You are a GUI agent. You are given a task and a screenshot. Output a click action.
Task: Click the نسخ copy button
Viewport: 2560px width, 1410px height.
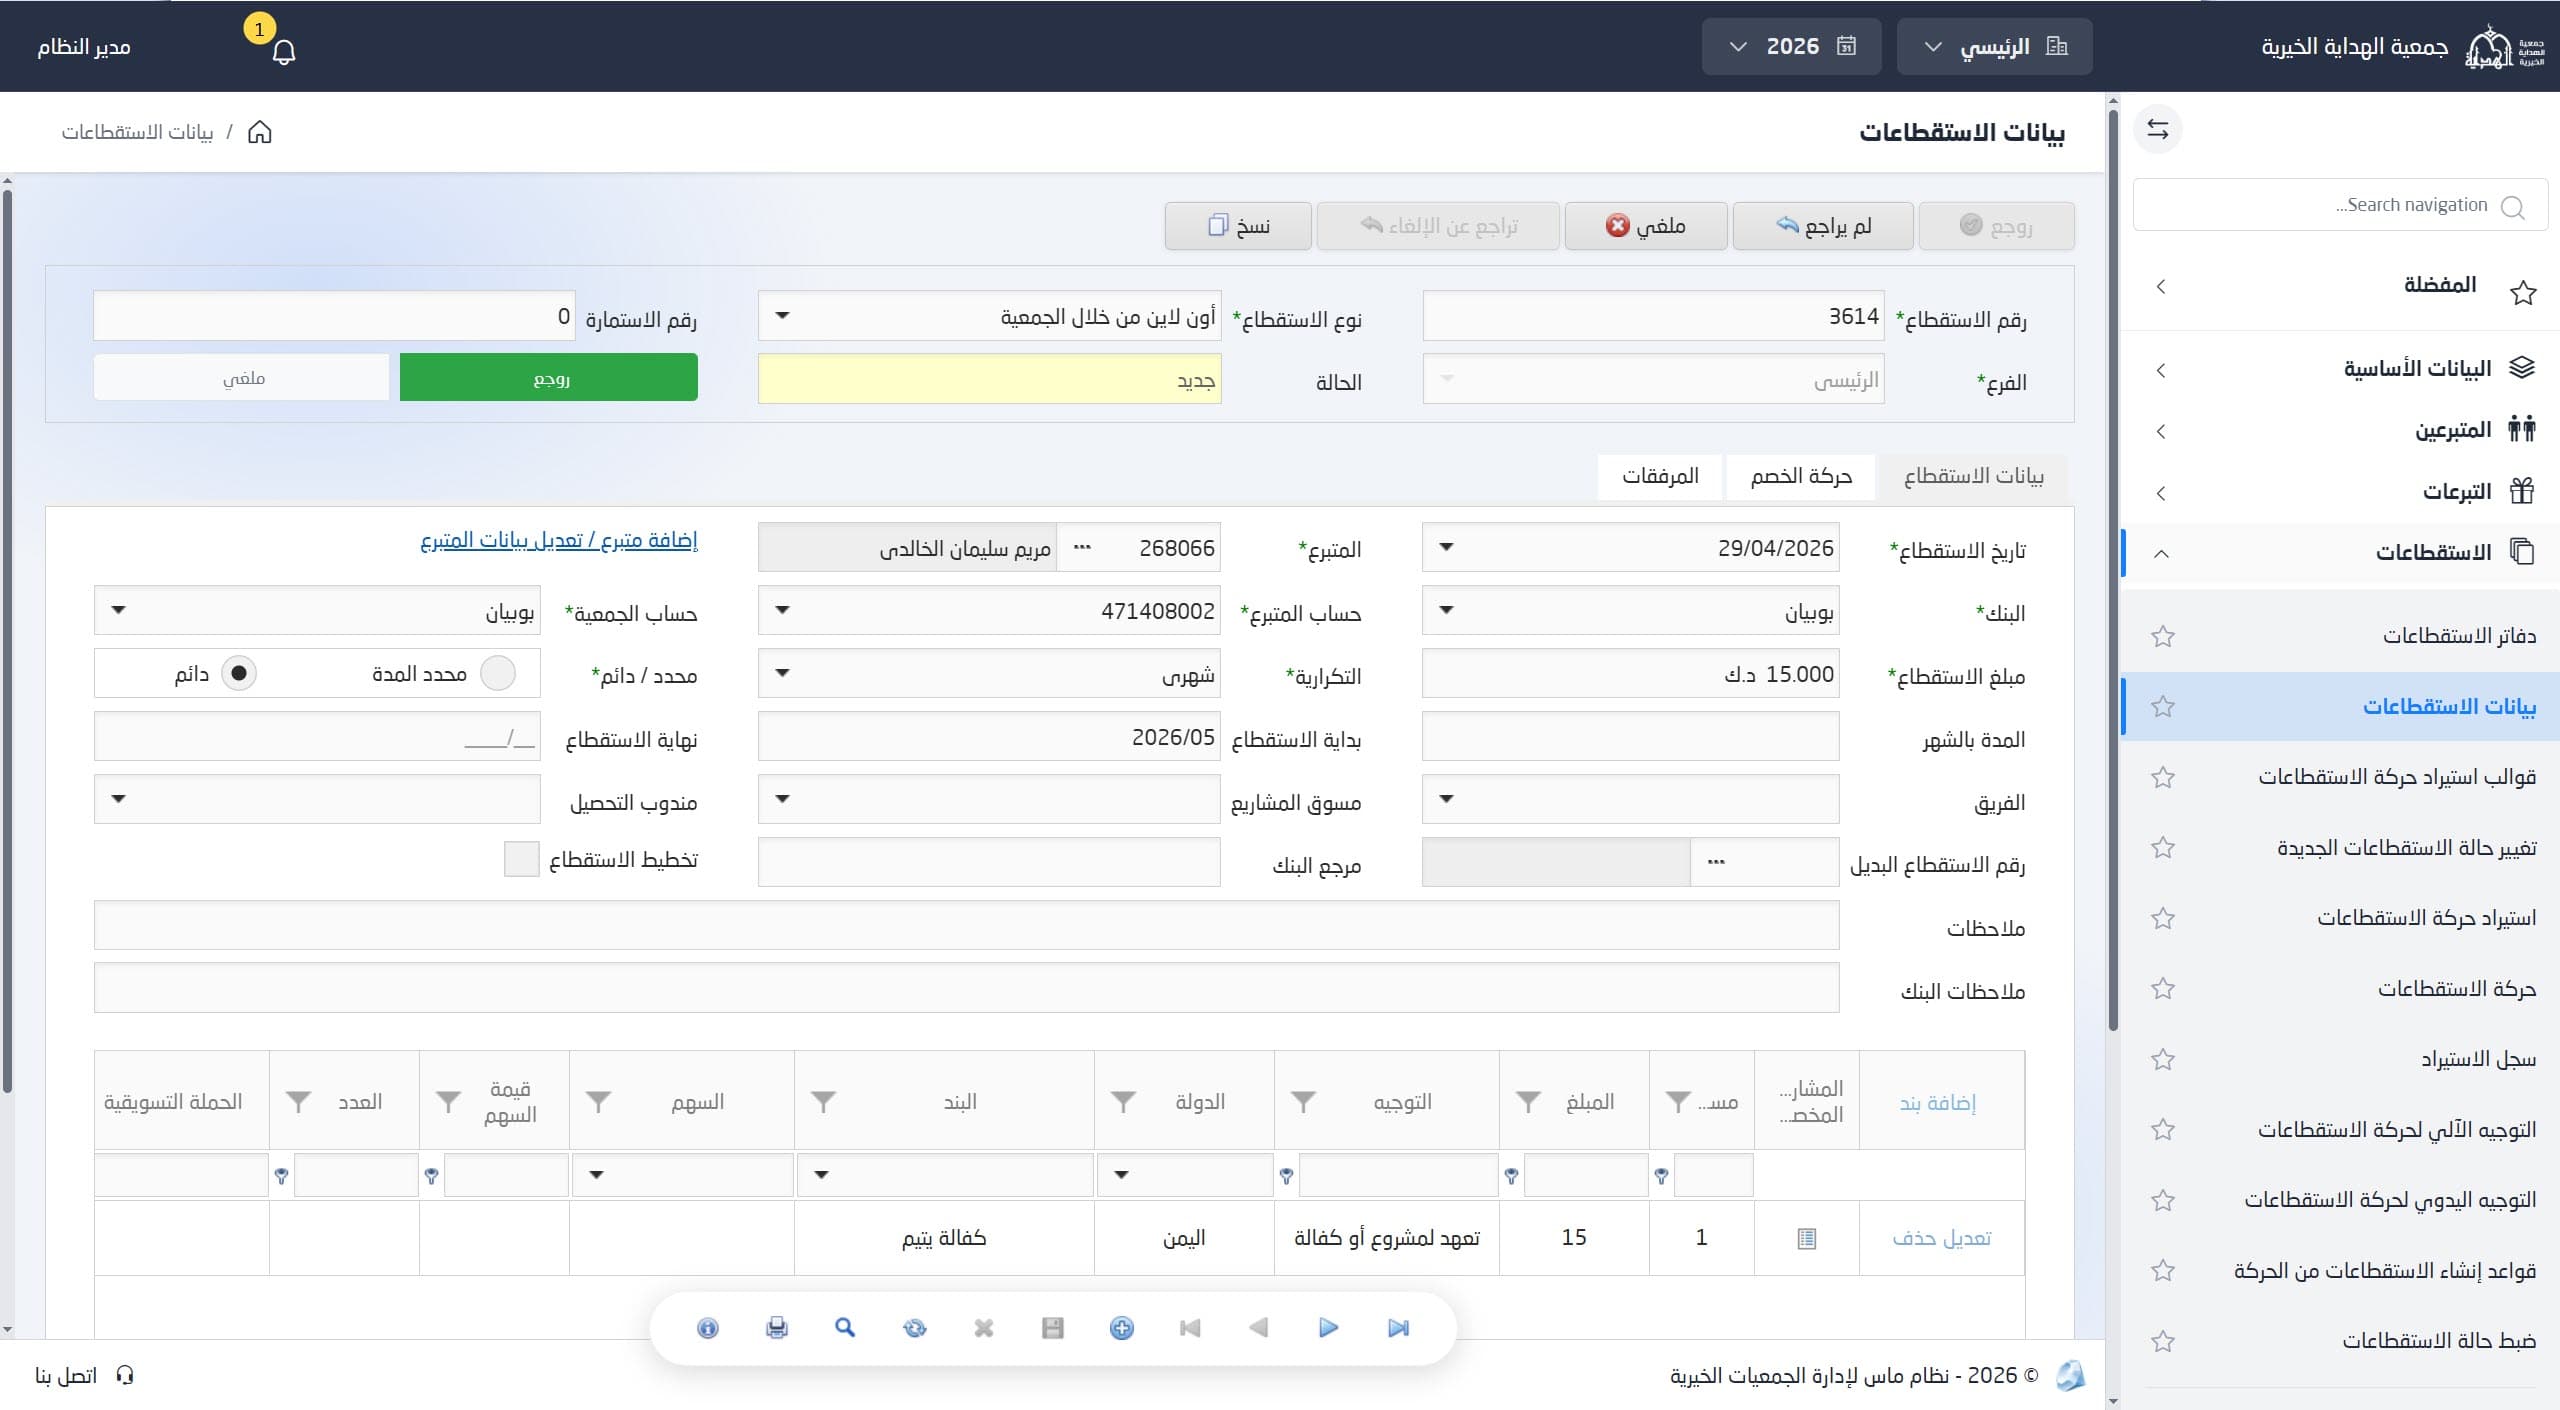pos(1238,226)
